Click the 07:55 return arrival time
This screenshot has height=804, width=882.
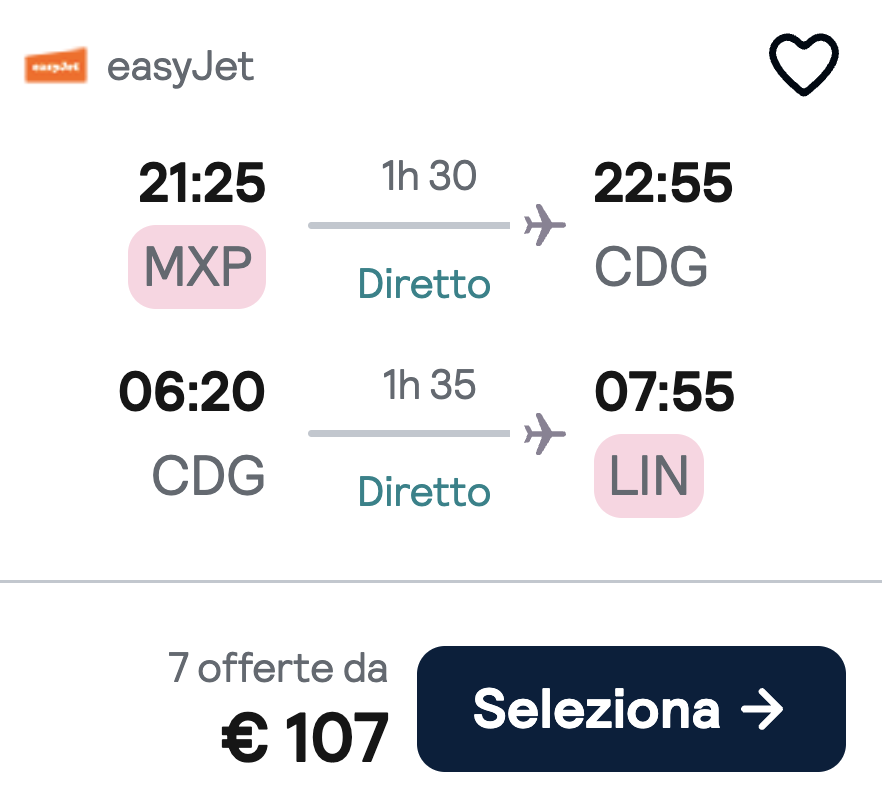pyautogui.click(x=664, y=392)
